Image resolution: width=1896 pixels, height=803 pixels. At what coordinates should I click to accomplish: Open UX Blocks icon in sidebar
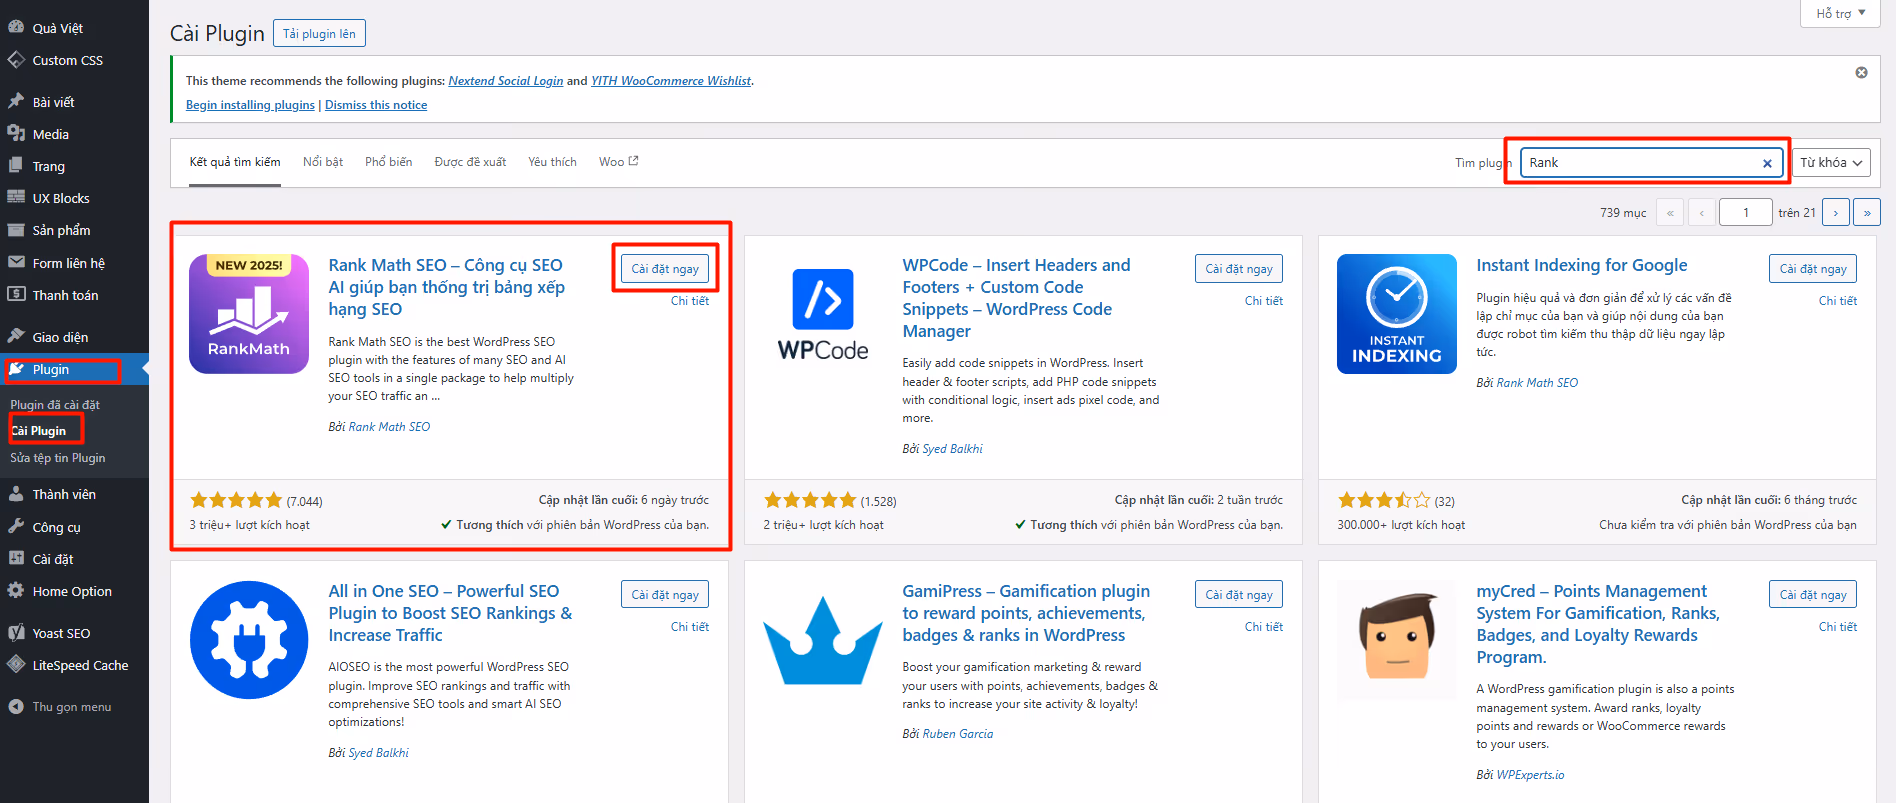(16, 198)
